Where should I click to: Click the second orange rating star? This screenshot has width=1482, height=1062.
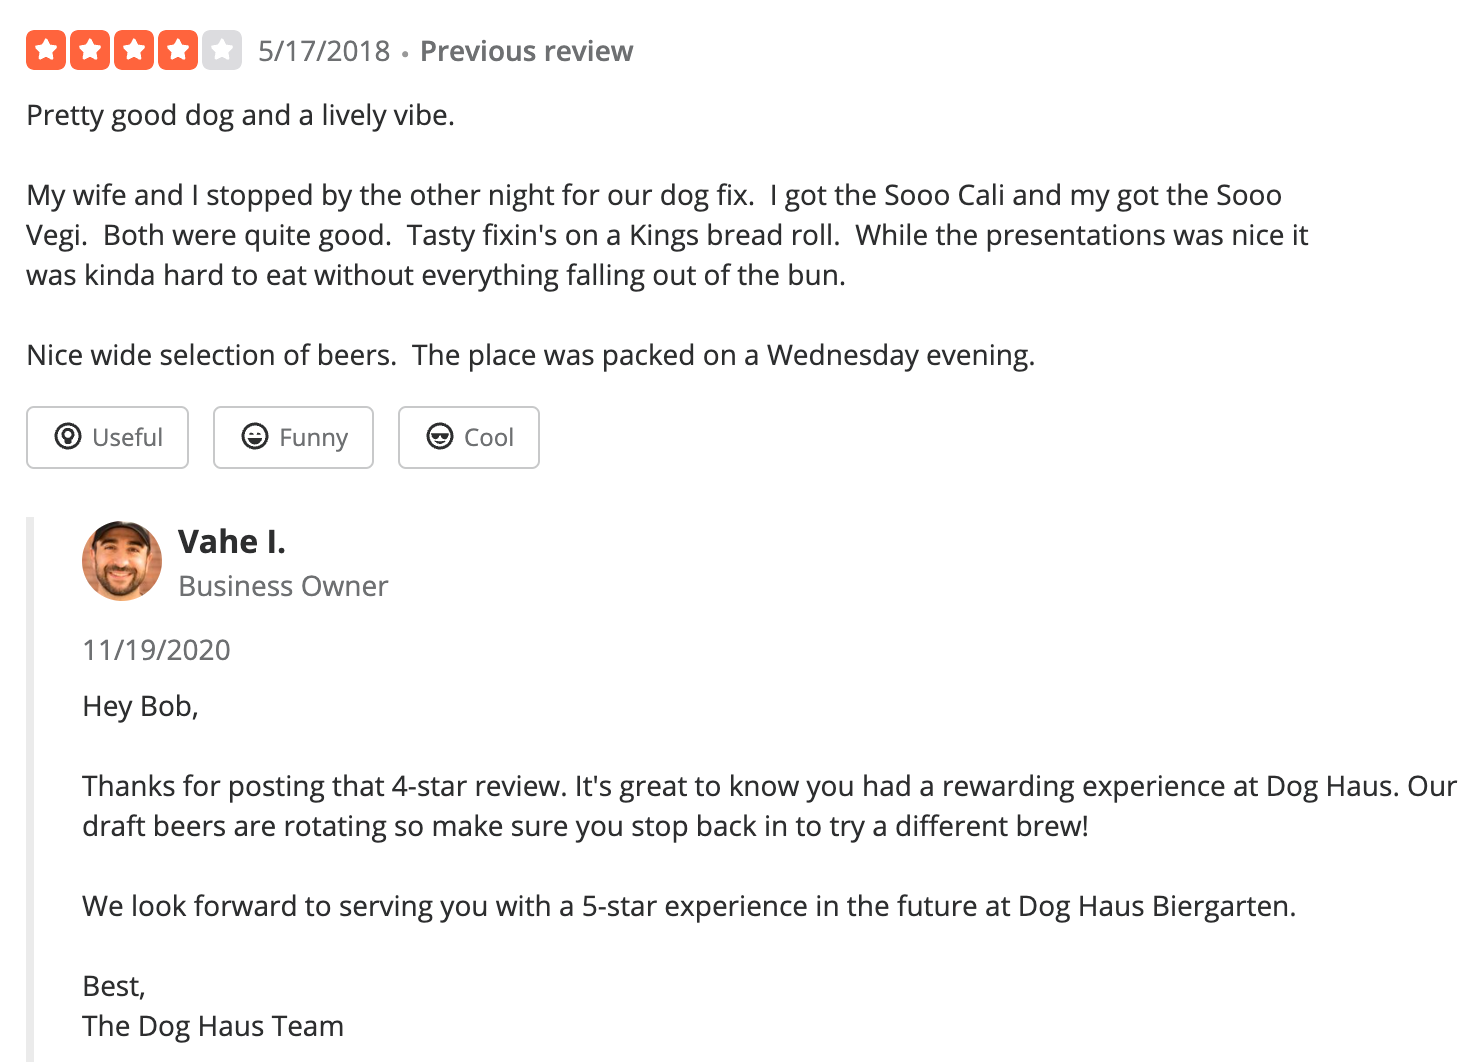tap(90, 50)
